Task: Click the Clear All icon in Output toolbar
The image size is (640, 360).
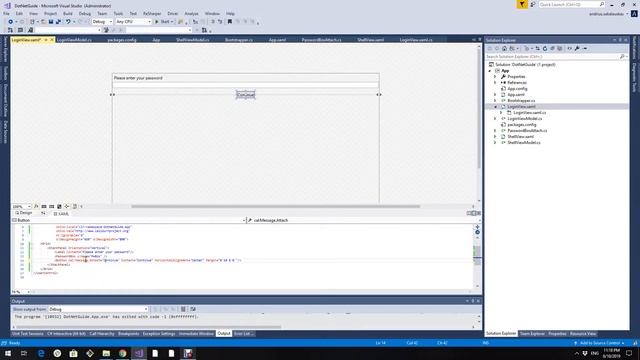Action: pyautogui.click(x=183, y=309)
